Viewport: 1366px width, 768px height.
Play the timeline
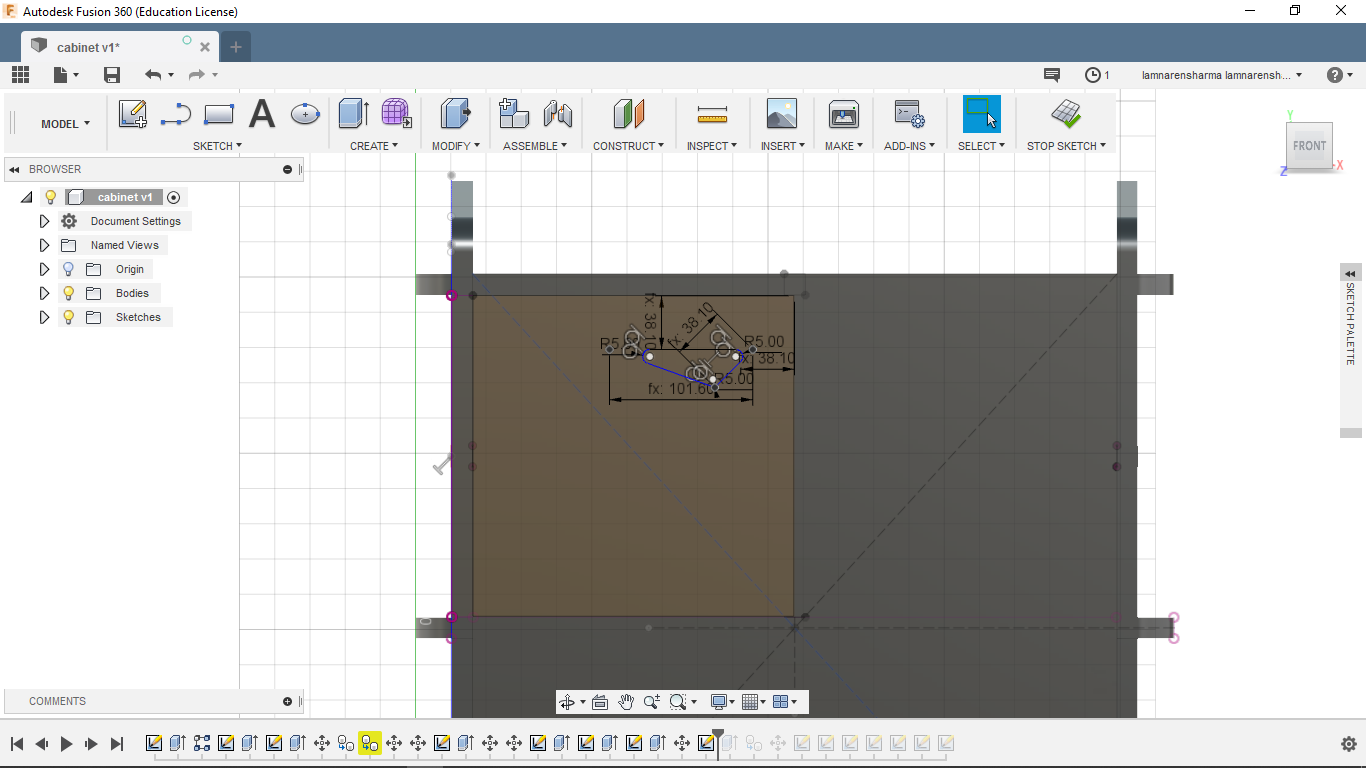pyautogui.click(x=67, y=743)
